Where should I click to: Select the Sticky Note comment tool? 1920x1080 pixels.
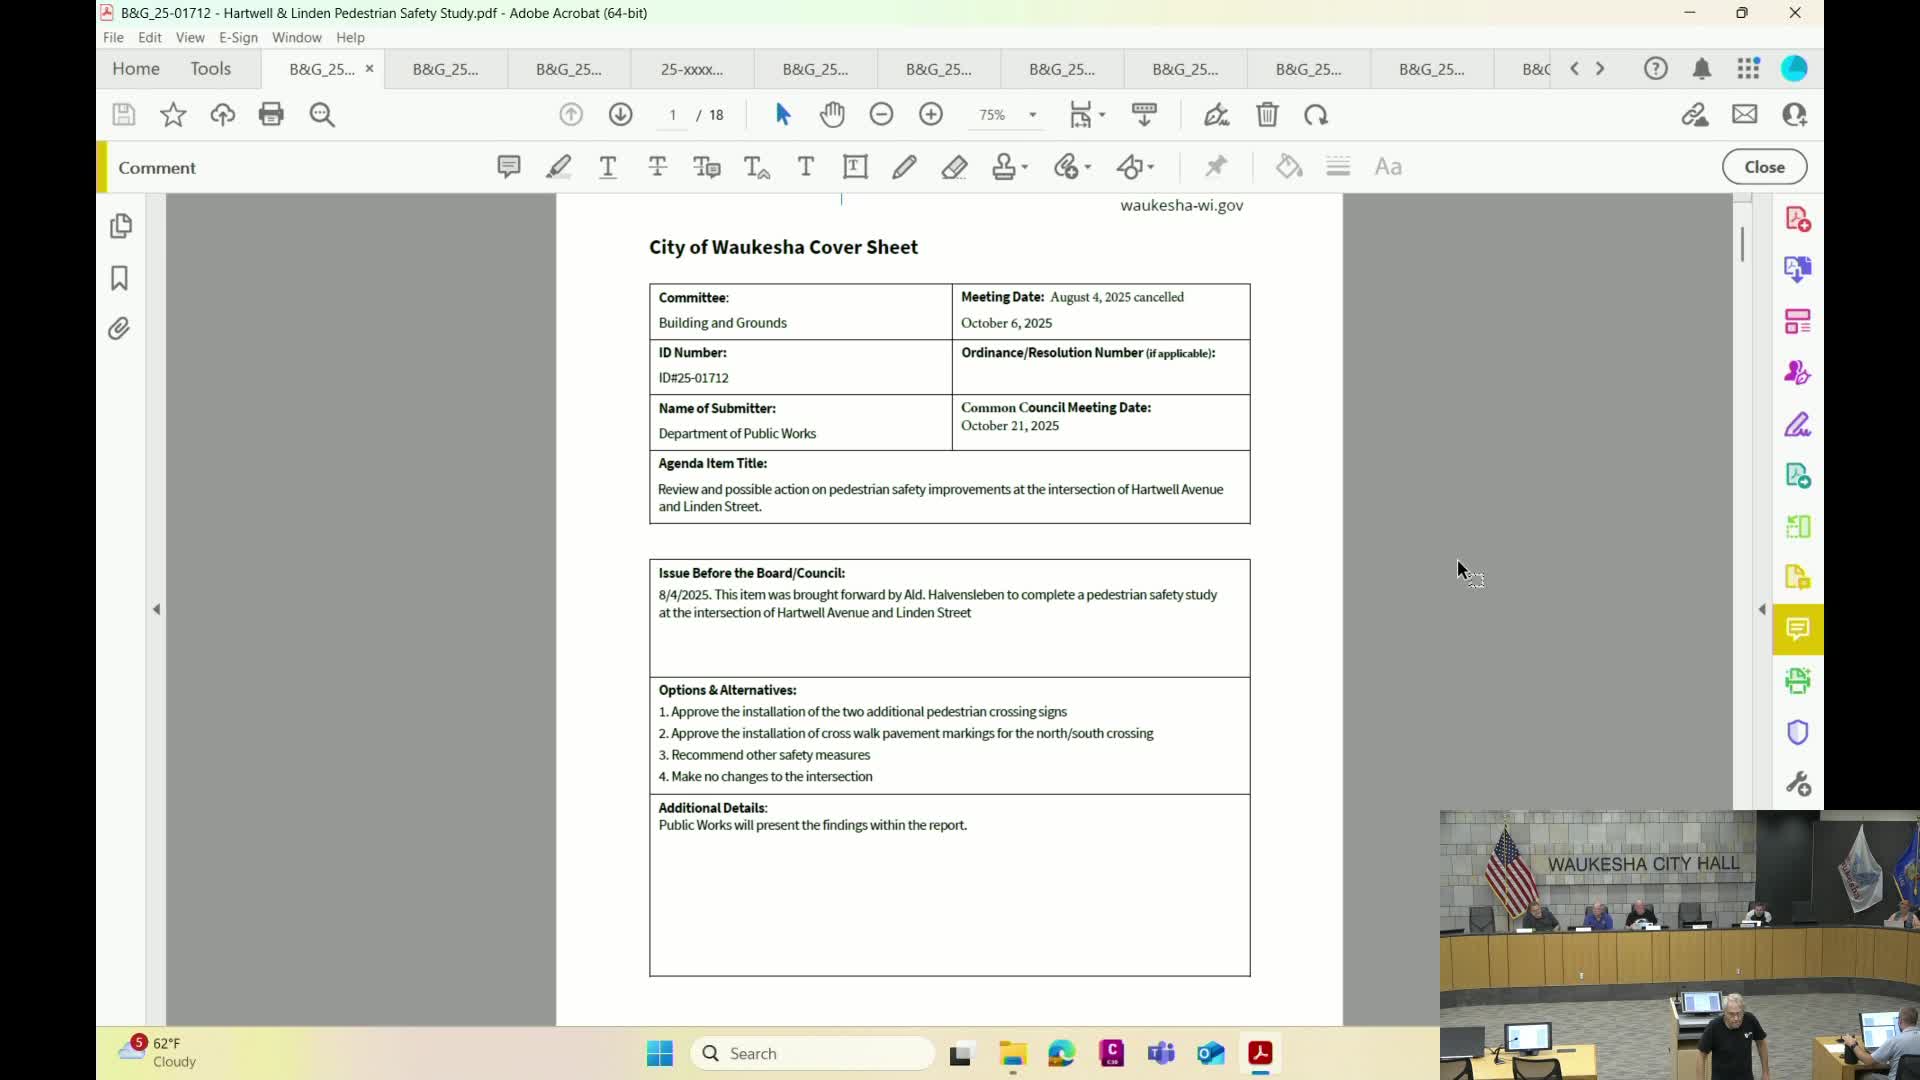coord(508,167)
